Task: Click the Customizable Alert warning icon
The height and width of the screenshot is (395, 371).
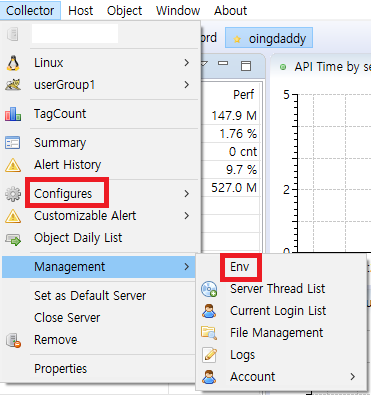Action: tap(13, 216)
